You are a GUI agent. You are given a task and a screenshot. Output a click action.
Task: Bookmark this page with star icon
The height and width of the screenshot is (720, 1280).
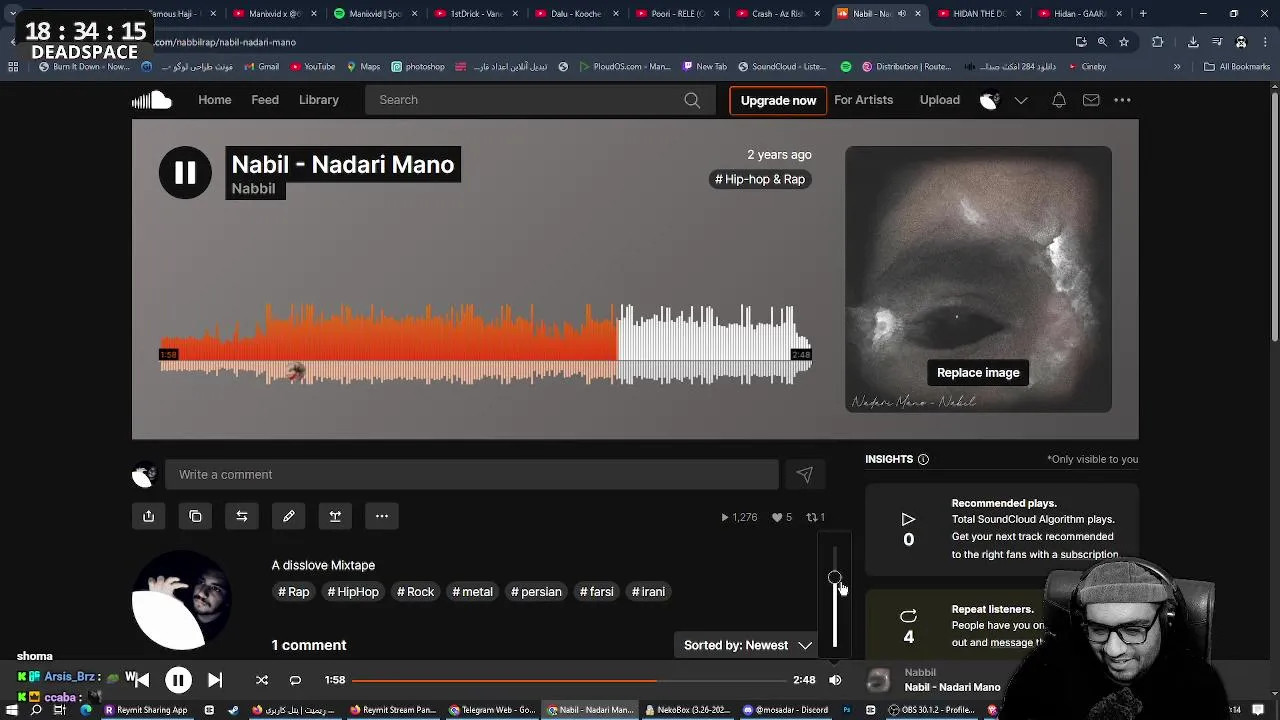pyautogui.click(x=1124, y=42)
